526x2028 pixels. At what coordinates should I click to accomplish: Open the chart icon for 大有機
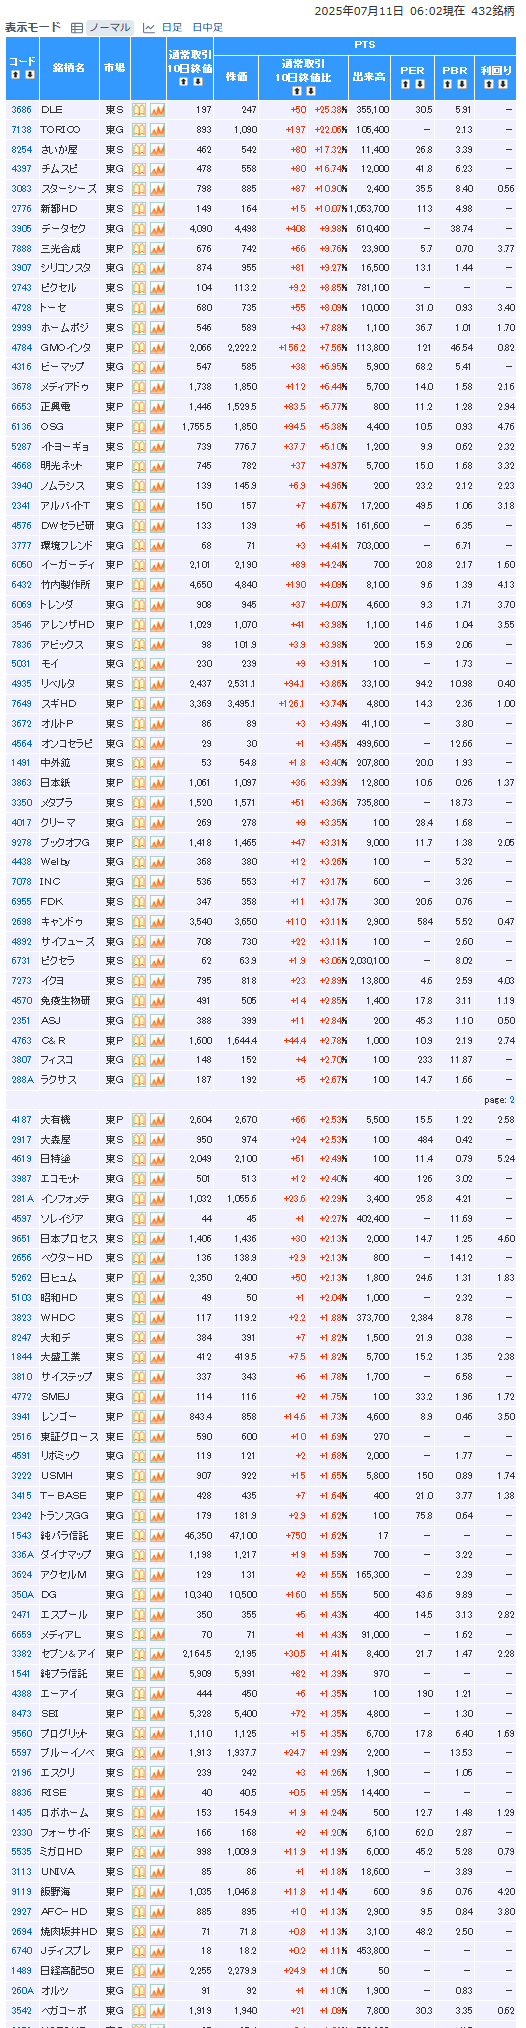(x=157, y=1120)
